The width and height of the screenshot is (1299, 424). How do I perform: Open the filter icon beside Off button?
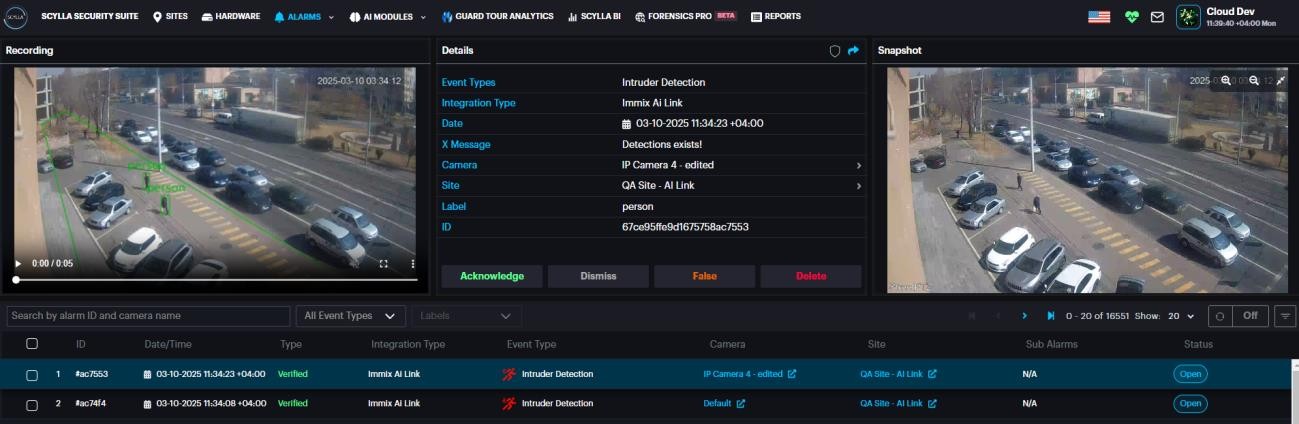pyautogui.click(x=1285, y=315)
